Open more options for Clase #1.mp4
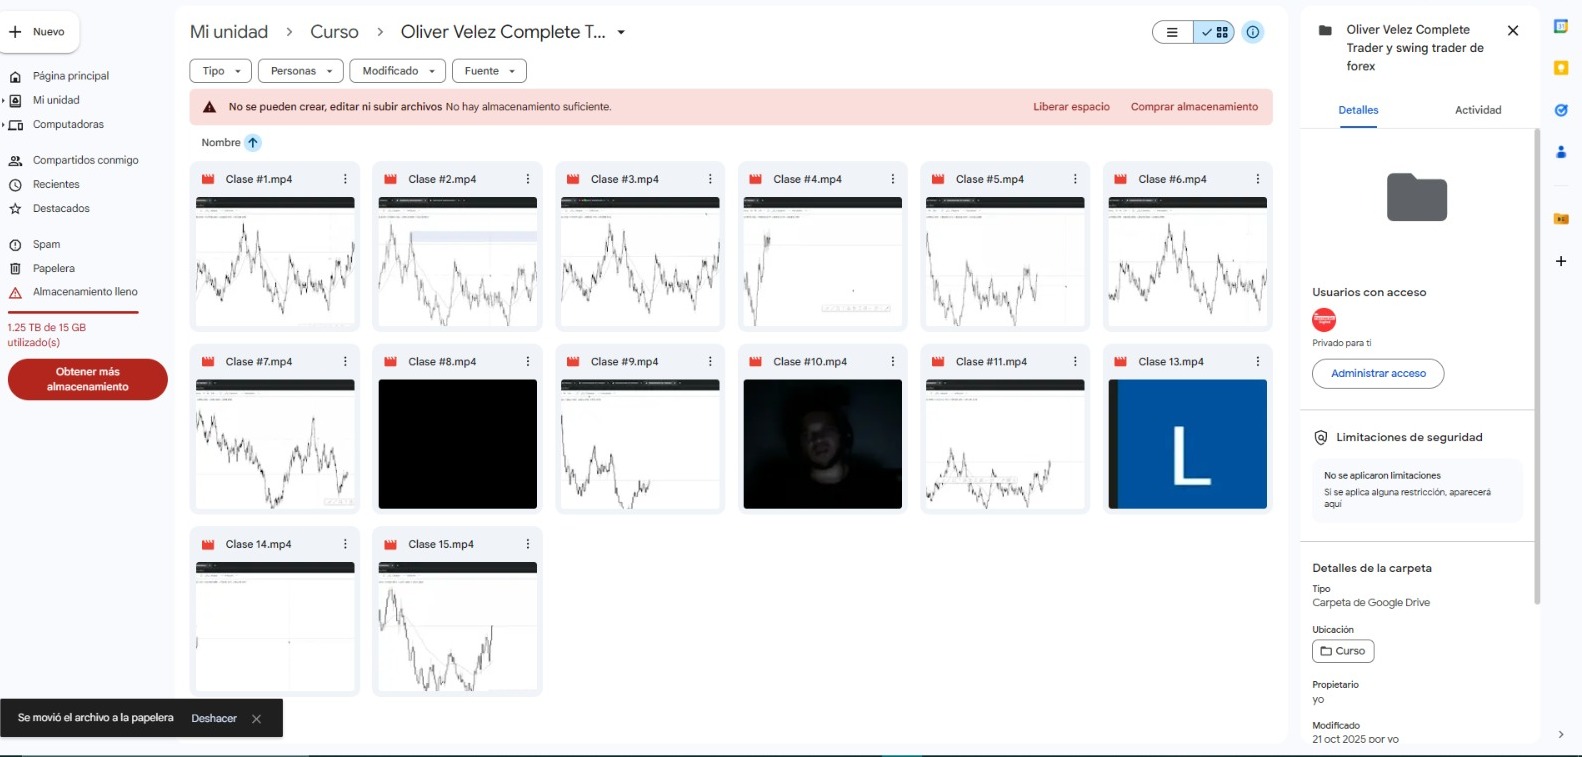The image size is (1582, 757). point(345,179)
